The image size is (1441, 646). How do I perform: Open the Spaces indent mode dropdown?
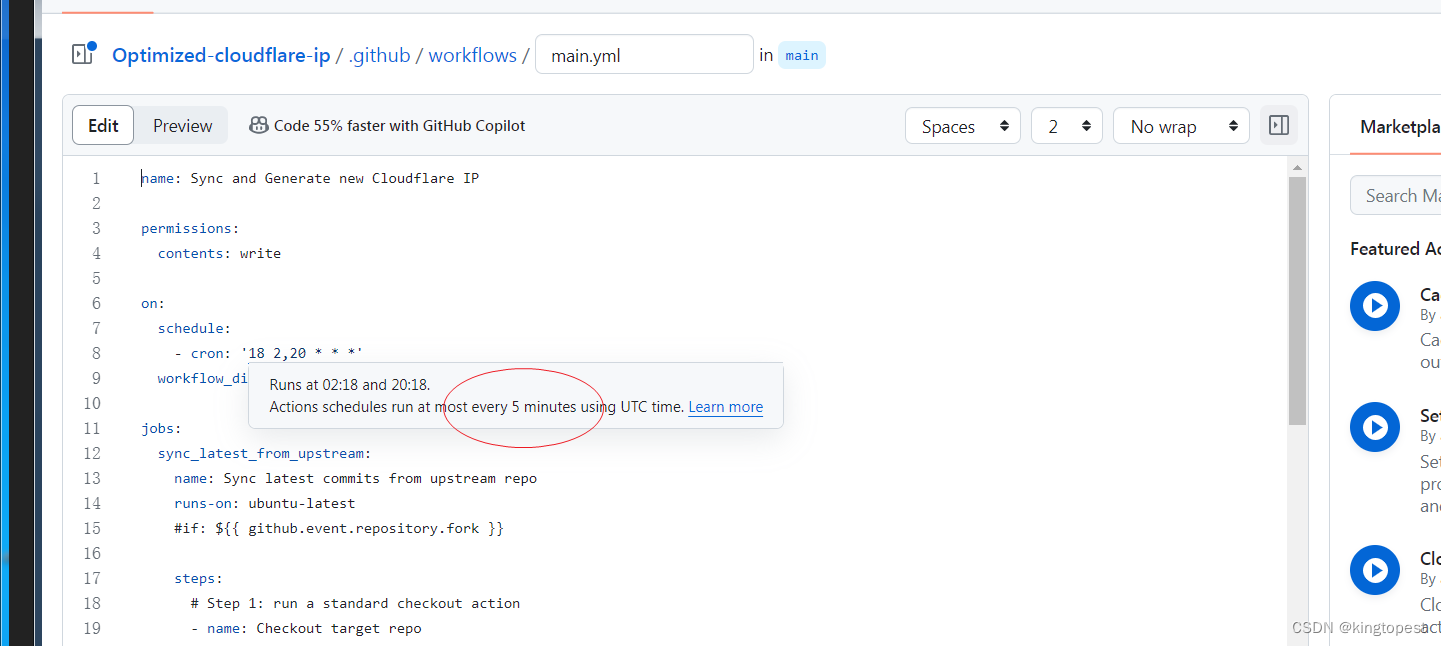[963, 126]
